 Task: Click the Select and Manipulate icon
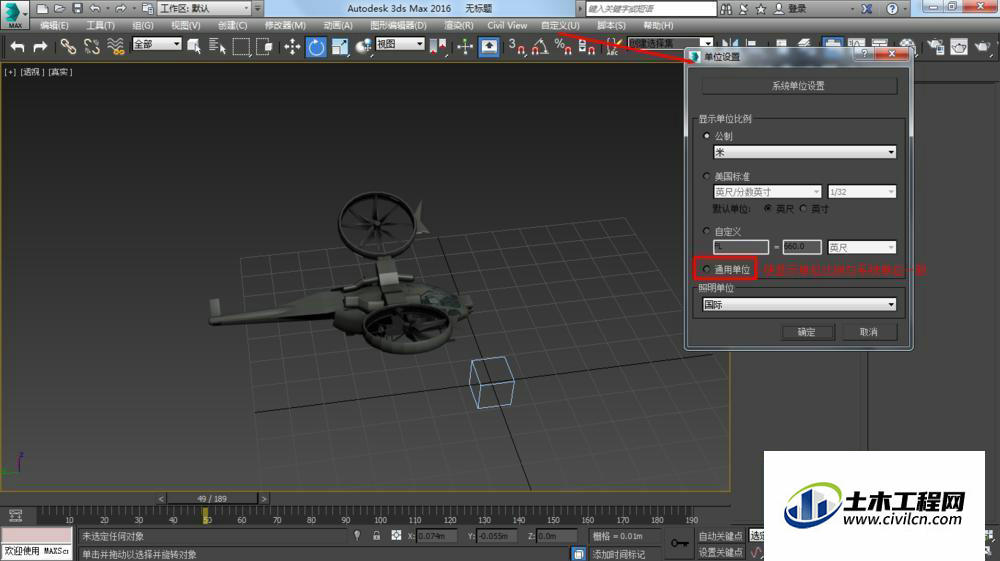click(465, 47)
